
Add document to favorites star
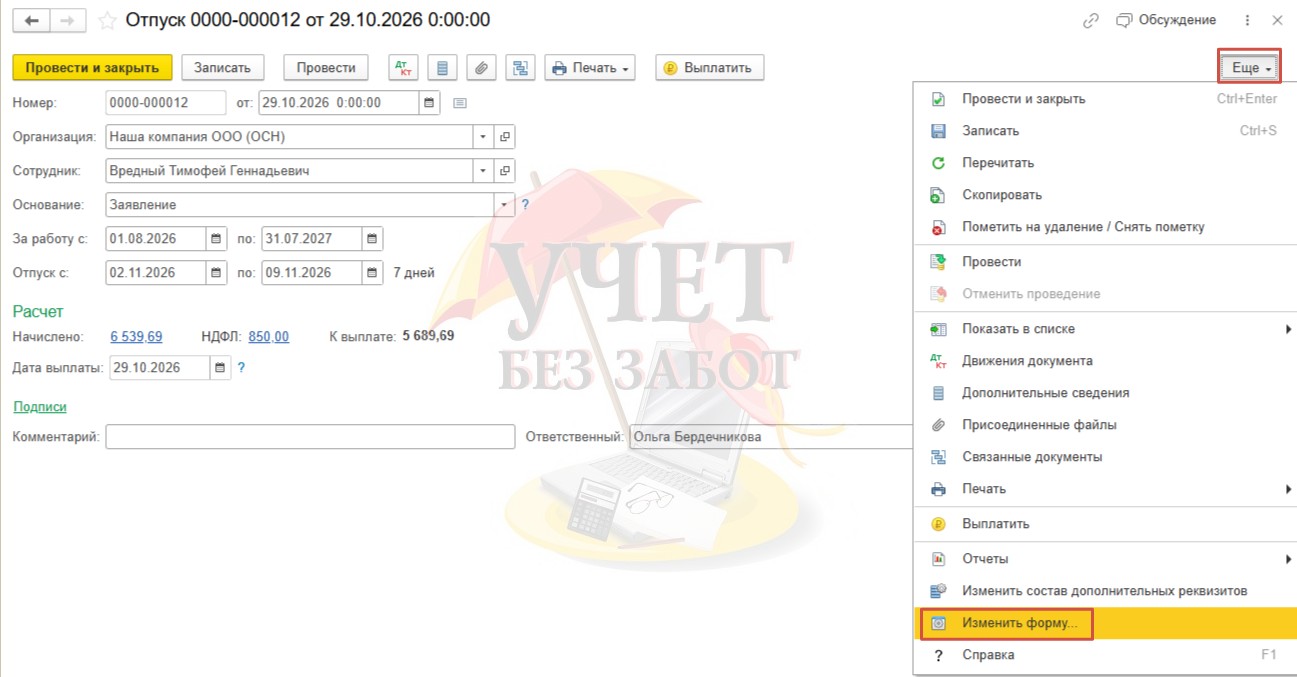106,20
